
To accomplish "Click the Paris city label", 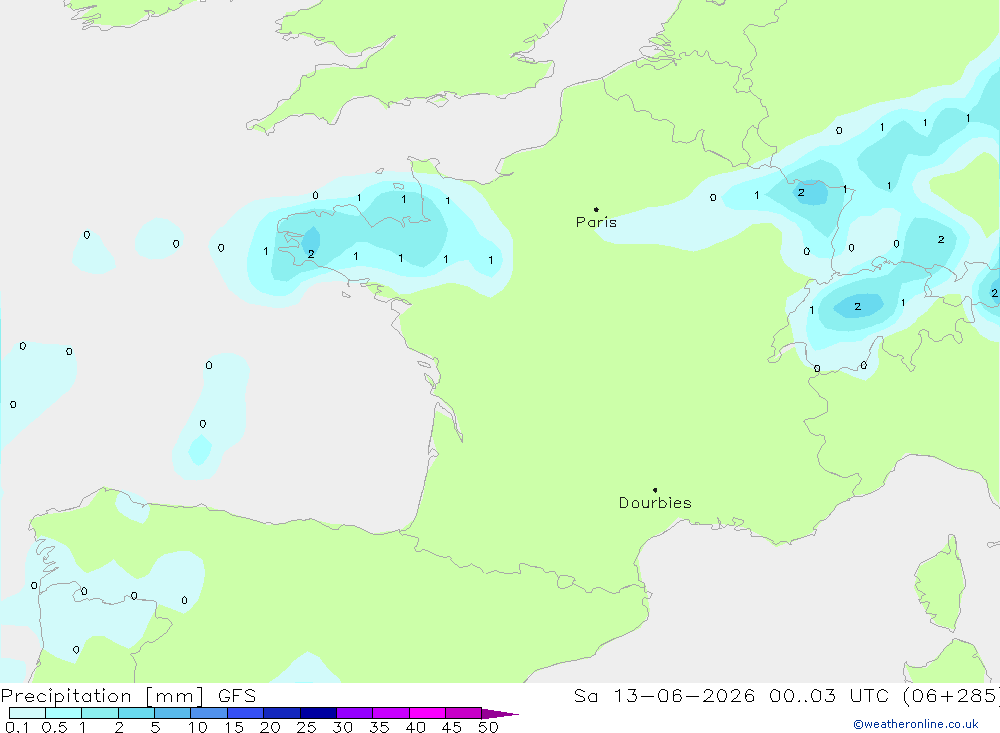I will click(596, 222).
